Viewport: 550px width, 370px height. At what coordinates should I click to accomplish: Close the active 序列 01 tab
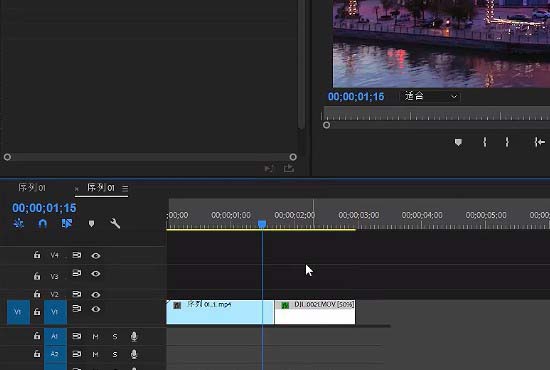(x=77, y=189)
